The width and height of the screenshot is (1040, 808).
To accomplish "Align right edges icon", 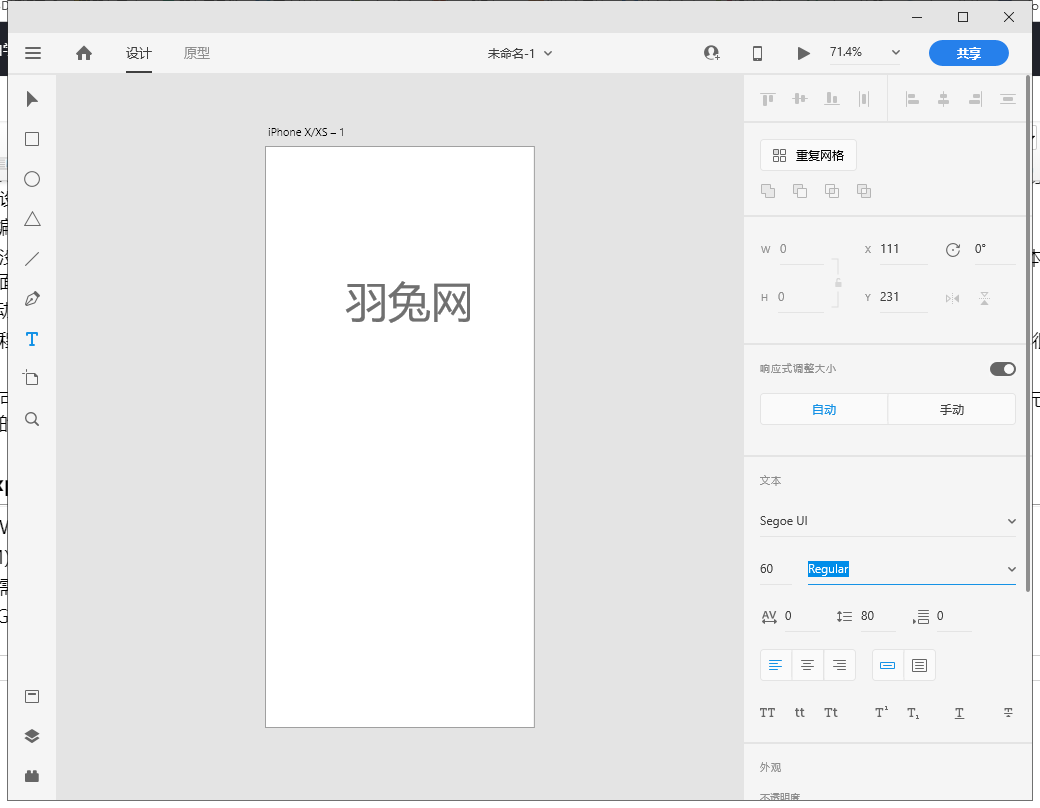I will click(975, 100).
